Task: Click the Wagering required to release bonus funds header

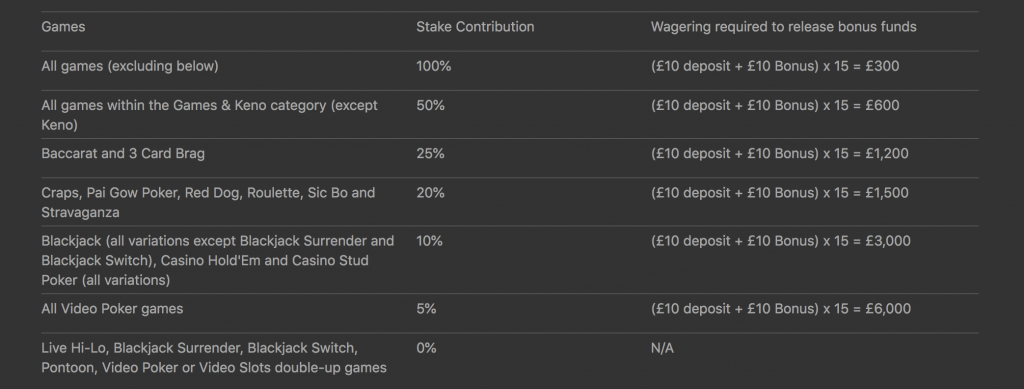Action: point(783,27)
